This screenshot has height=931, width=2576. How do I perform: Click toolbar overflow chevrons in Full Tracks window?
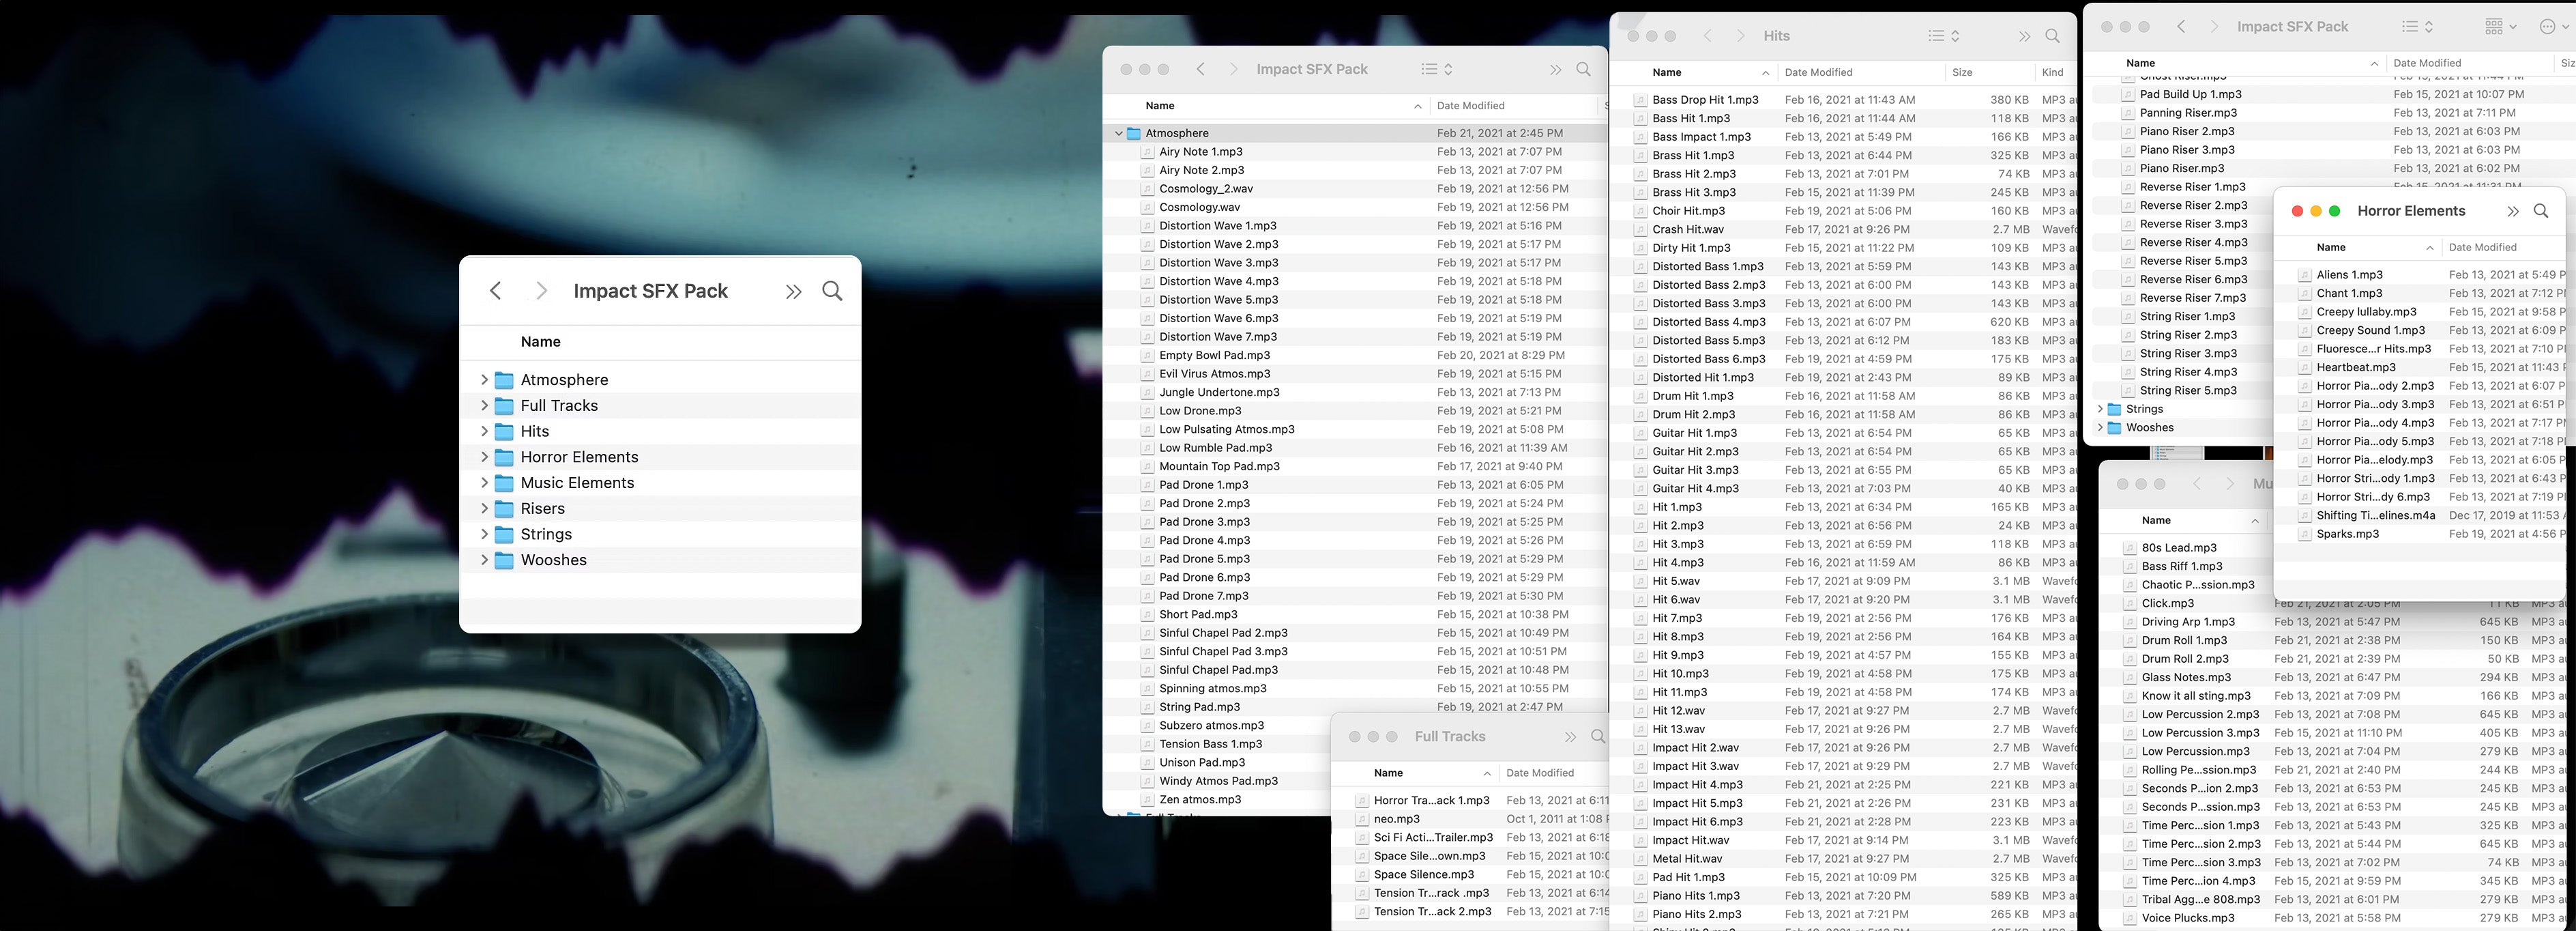point(1570,737)
